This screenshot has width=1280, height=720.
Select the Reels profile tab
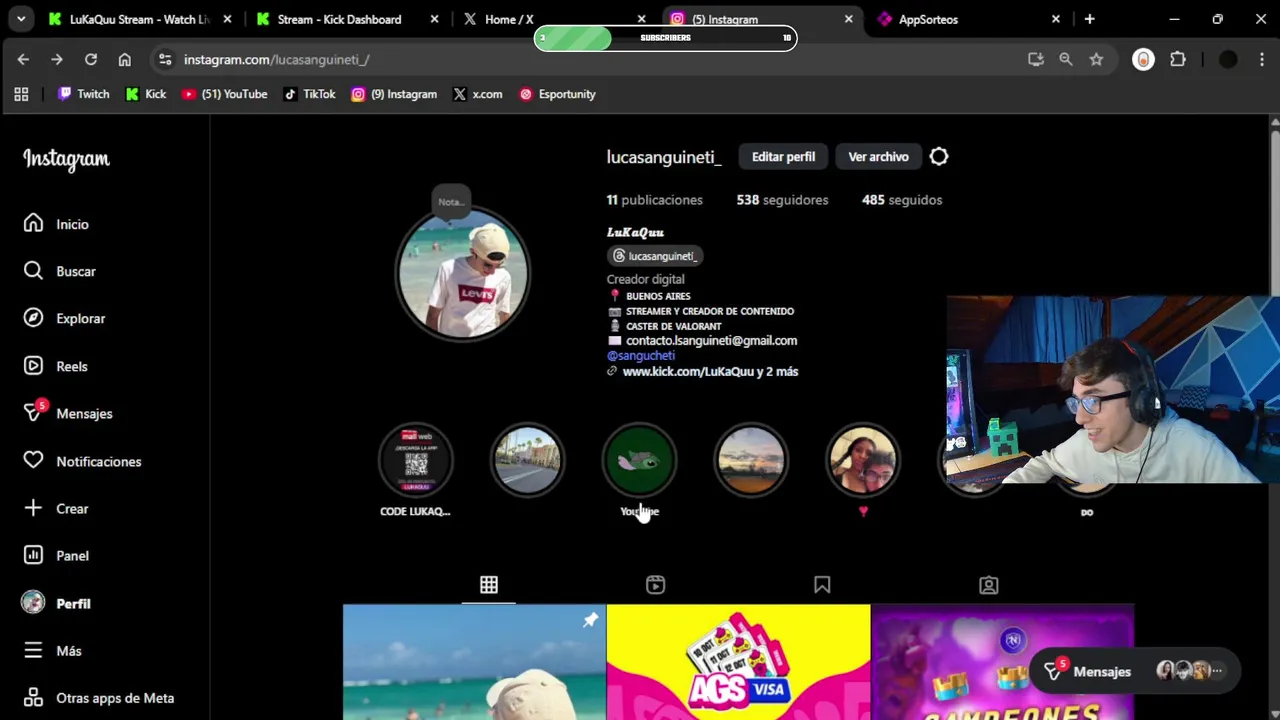pyautogui.click(x=655, y=585)
